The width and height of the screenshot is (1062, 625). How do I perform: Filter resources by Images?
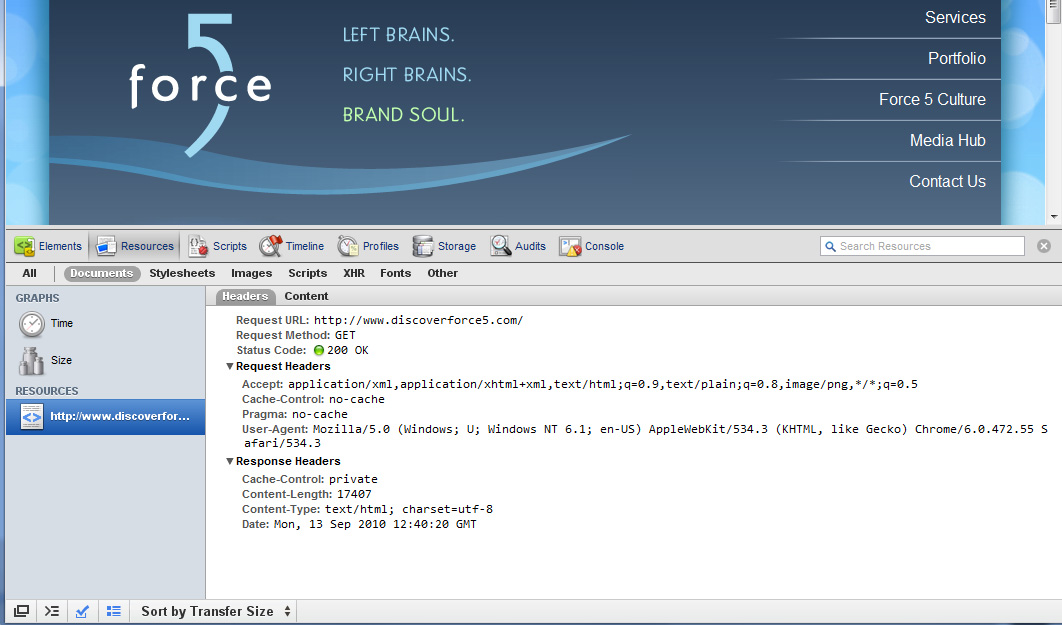[x=251, y=274]
